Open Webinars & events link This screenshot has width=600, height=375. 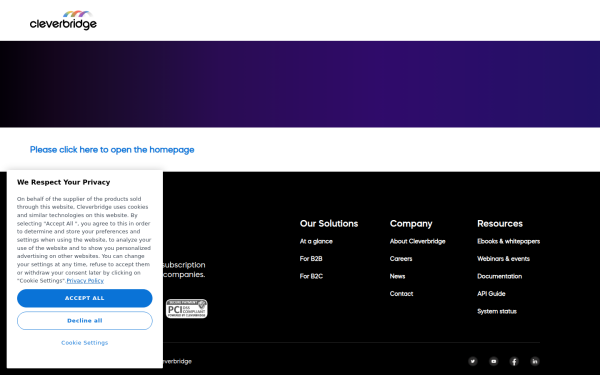[504, 259]
